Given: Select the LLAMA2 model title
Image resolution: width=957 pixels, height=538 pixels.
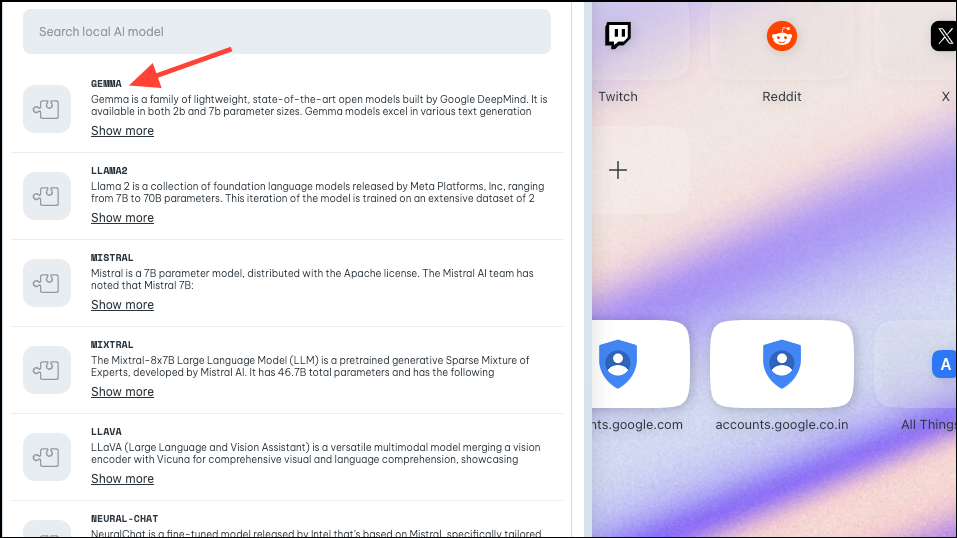Looking at the screenshot, I should pos(109,170).
